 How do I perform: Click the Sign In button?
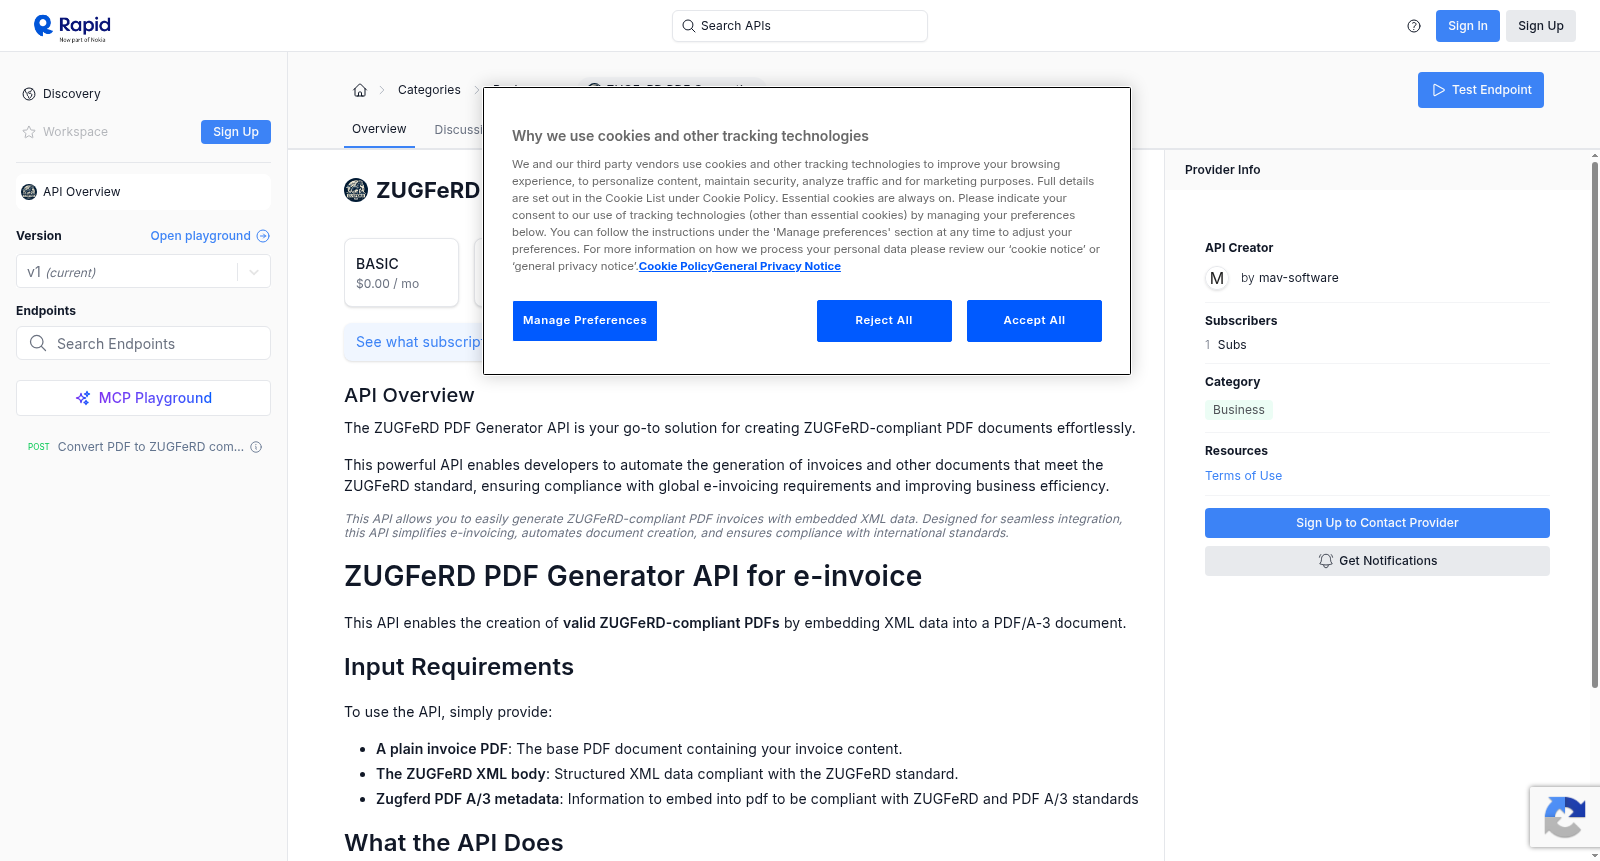[x=1468, y=26]
